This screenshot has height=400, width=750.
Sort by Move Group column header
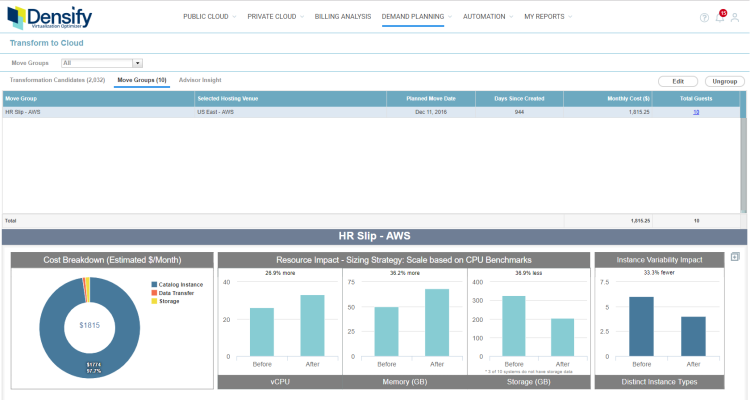[x=99, y=99]
